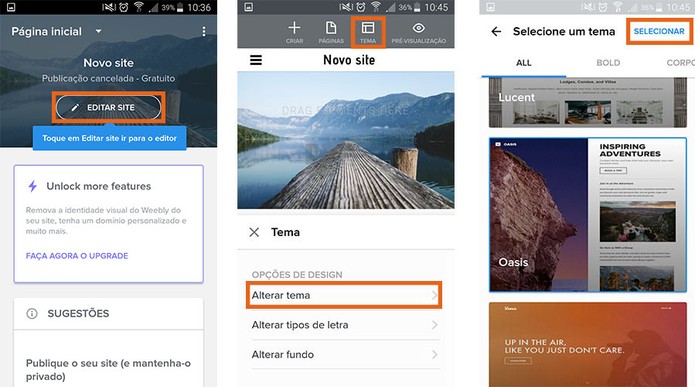Tap Publique o seu site suggestion

coord(108,370)
